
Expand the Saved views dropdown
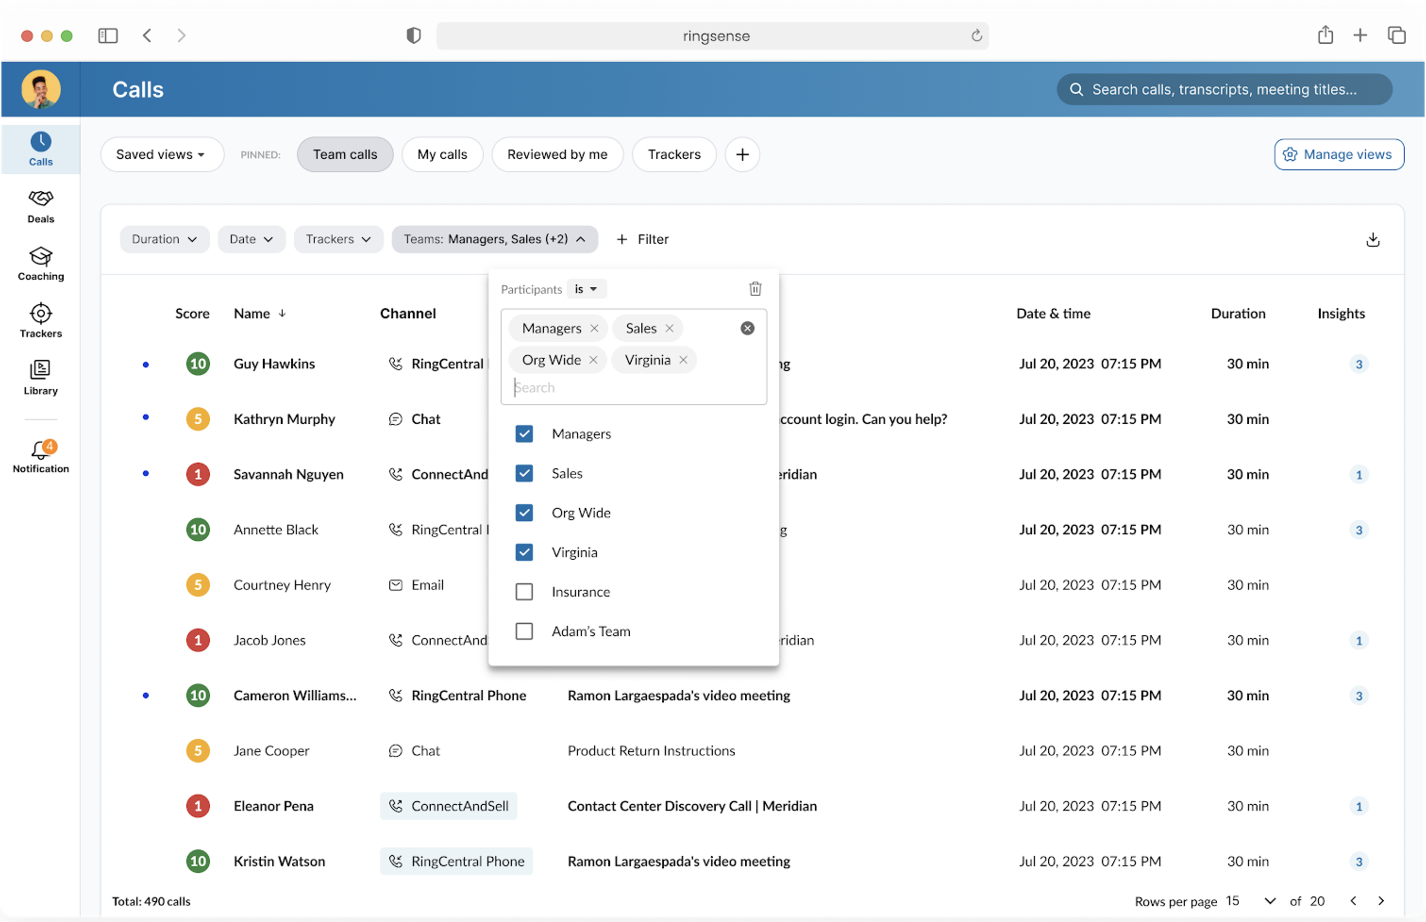161,155
